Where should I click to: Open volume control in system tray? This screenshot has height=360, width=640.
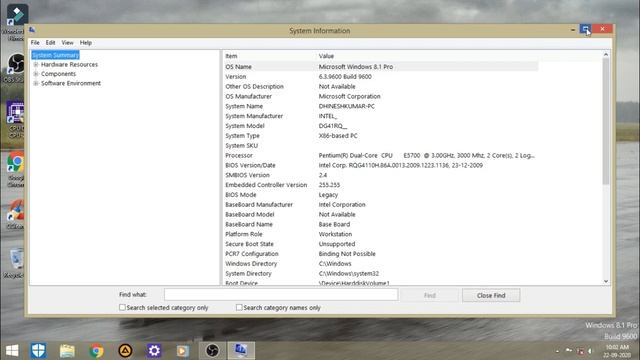(x=590, y=351)
